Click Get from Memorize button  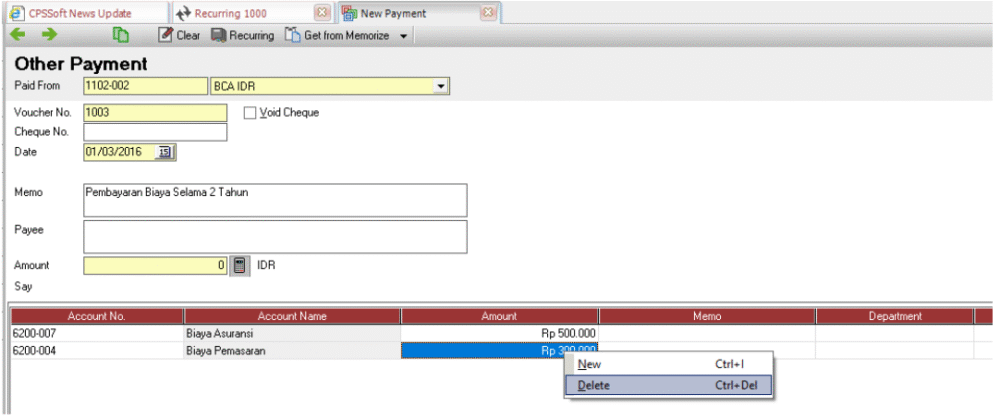click(x=340, y=35)
